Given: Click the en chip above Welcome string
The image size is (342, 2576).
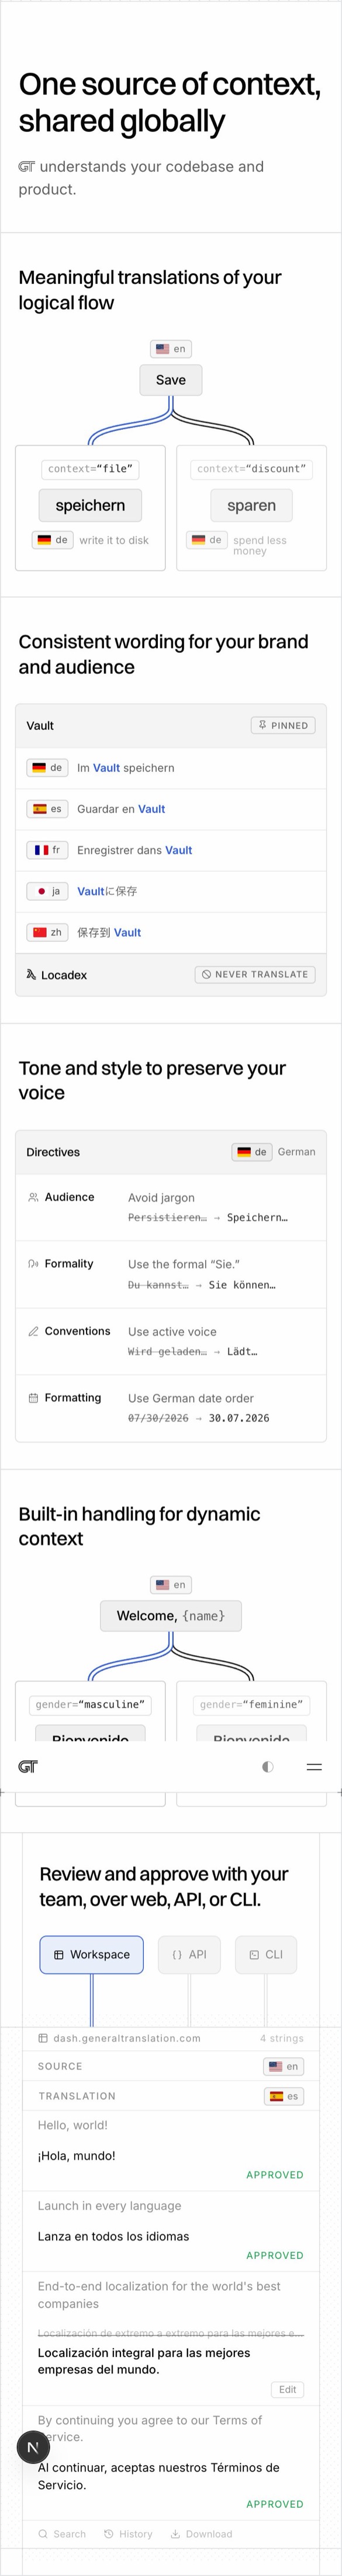Looking at the screenshot, I should pos(171,1585).
